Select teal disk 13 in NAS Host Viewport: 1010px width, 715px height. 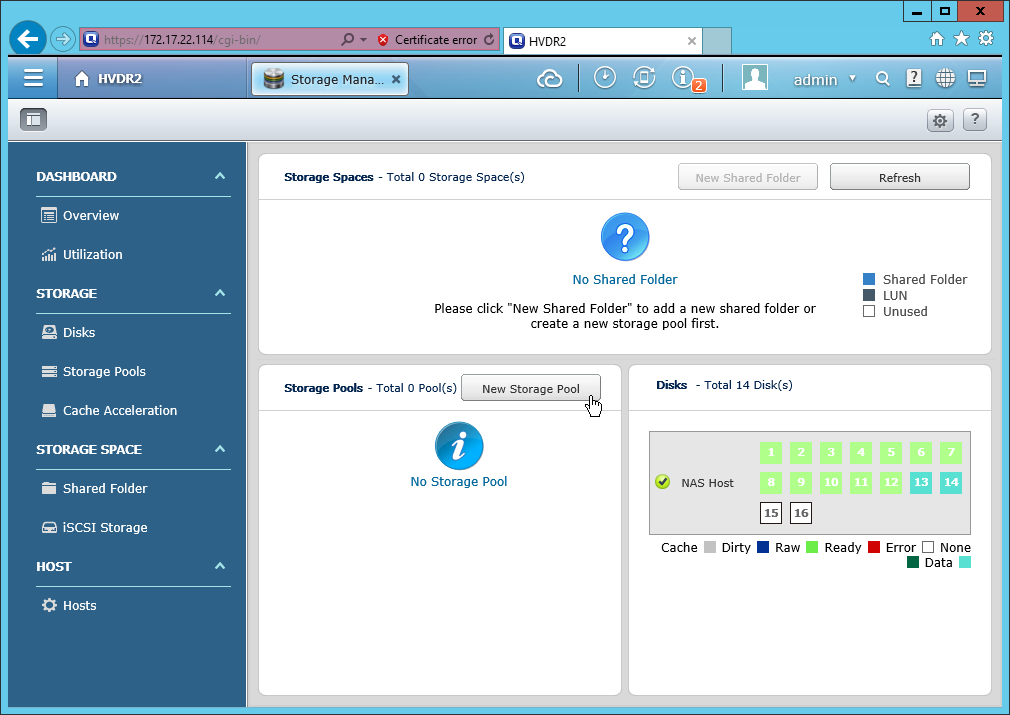[921, 482]
